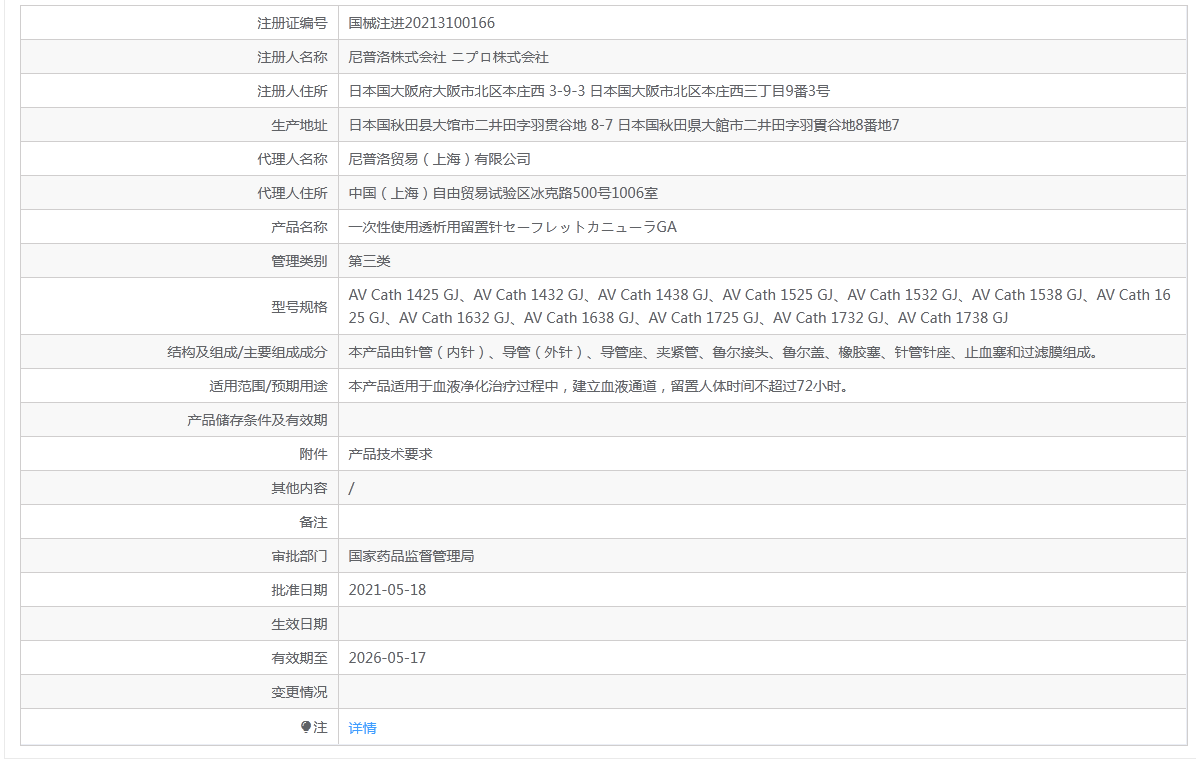
Task: Select agent address 冰克路500号1006室
Action: (x=503, y=193)
